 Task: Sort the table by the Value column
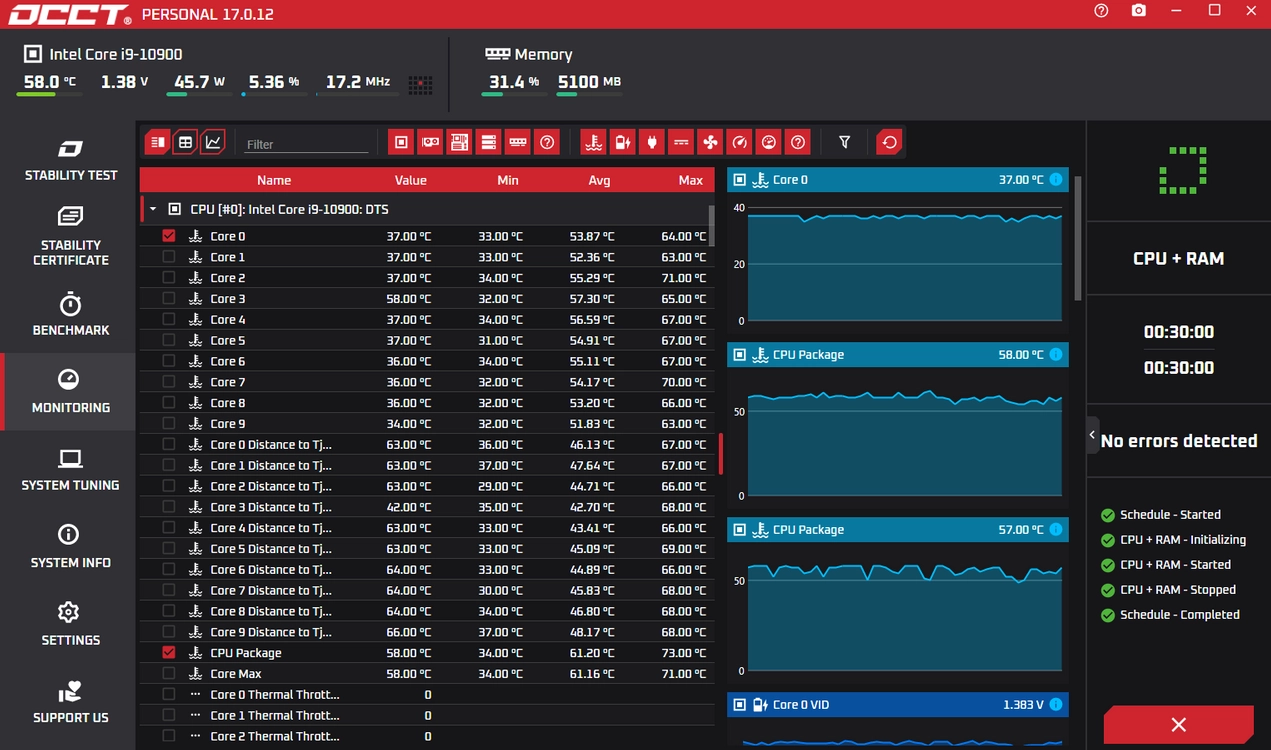[411, 181]
